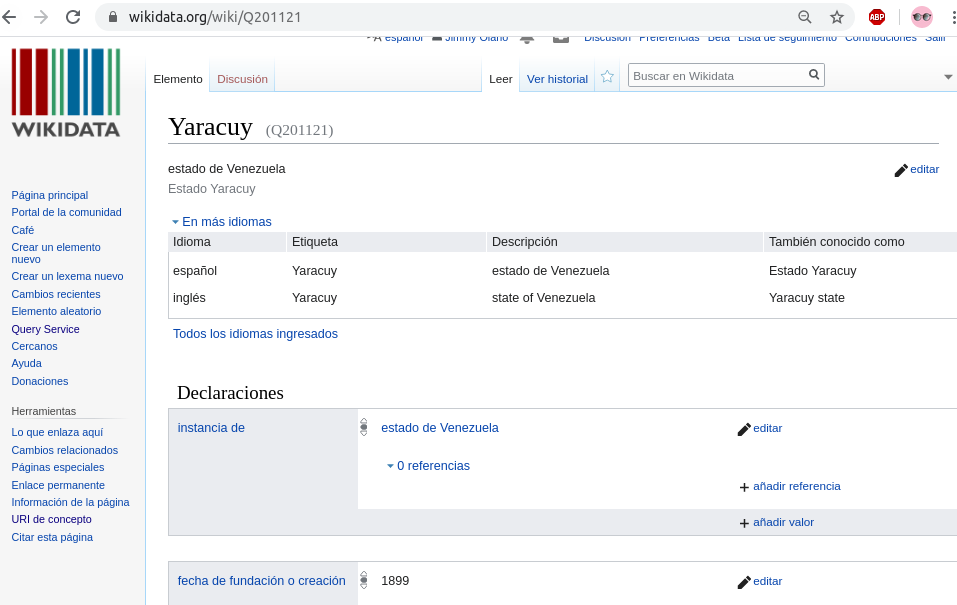Click the Wikidata logo
This screenshot has width=957, height=605.
click(x=66, y=93)
